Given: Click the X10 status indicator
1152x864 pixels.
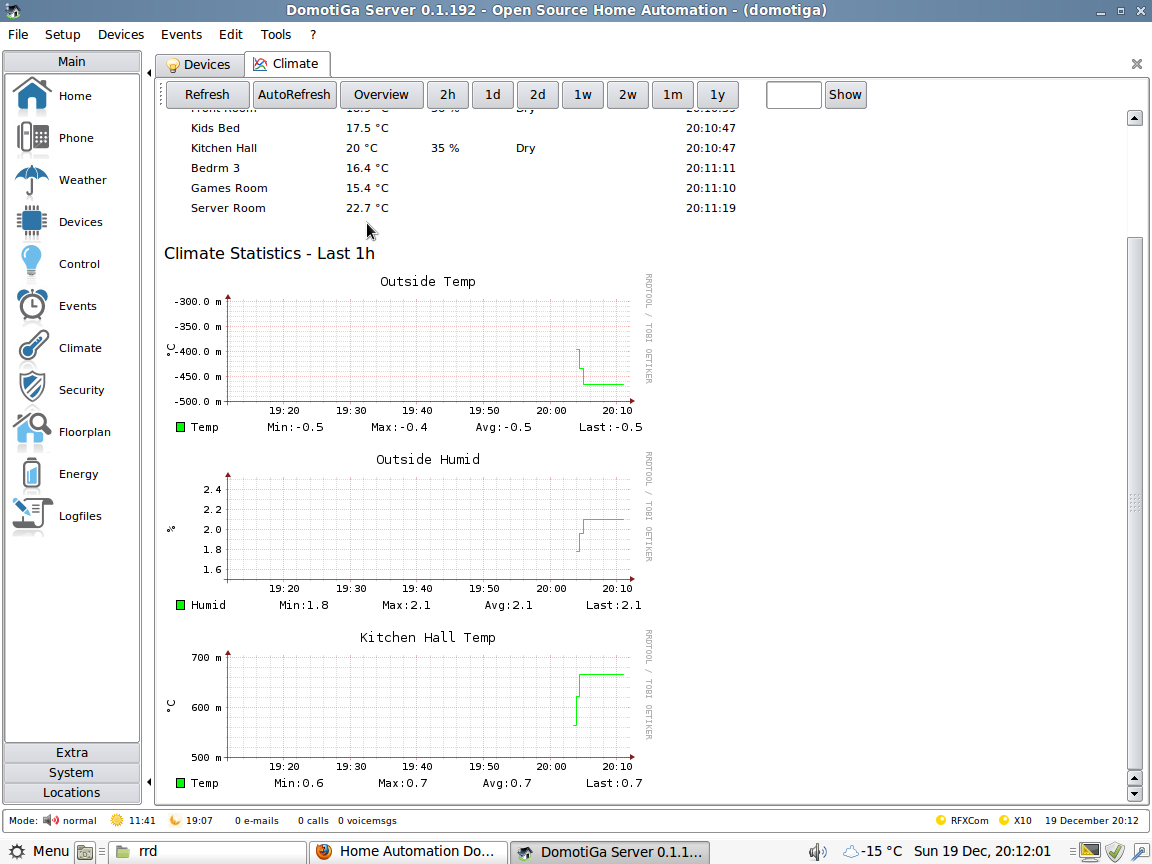Looking at the screenshot, I should [1004, 820].
